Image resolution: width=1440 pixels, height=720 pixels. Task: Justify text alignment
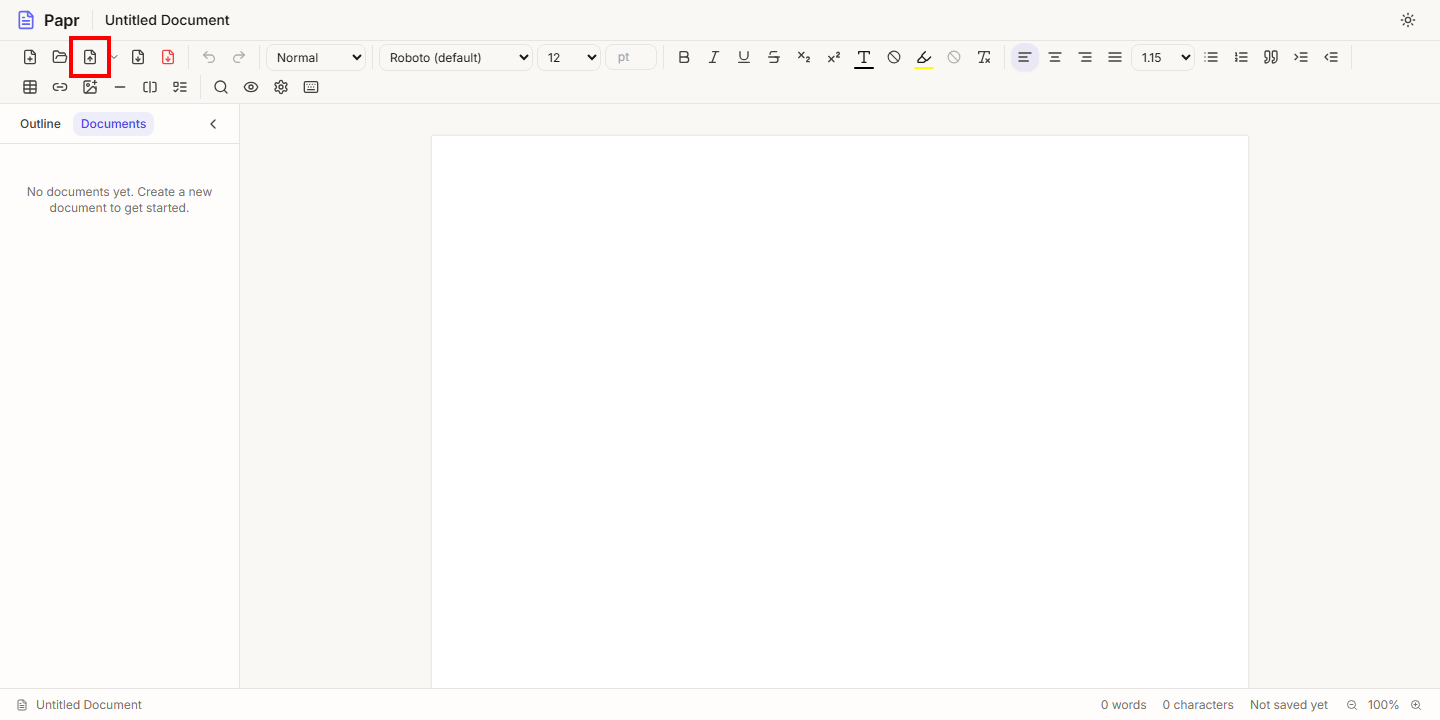click(x=1115, y=58)
